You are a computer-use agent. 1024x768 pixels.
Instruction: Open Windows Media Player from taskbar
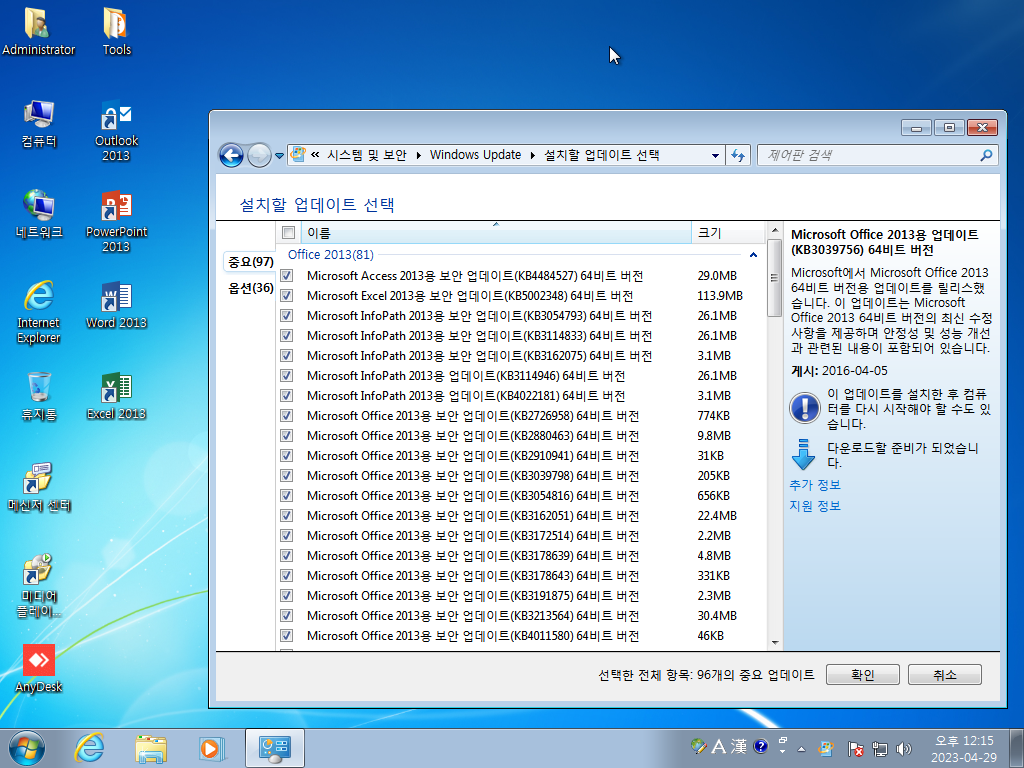click(212, 748)
